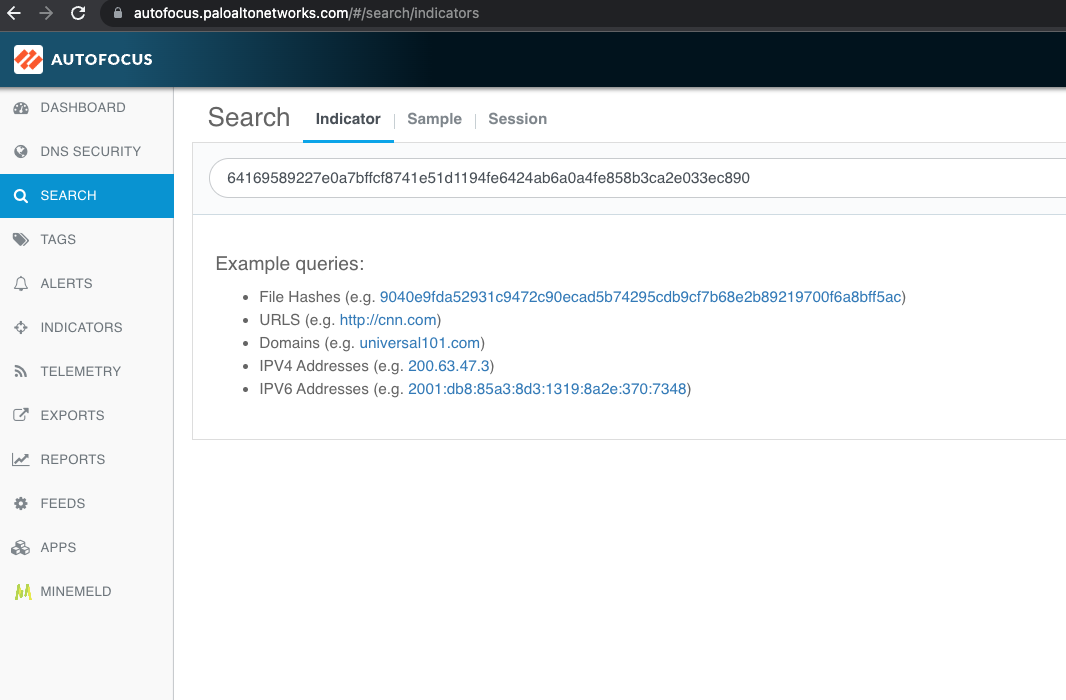Image resolution: width=1066 pixels, height=700 pixels.
Task: Click the universal101.com example domain link
Action: tap(419, 343)
